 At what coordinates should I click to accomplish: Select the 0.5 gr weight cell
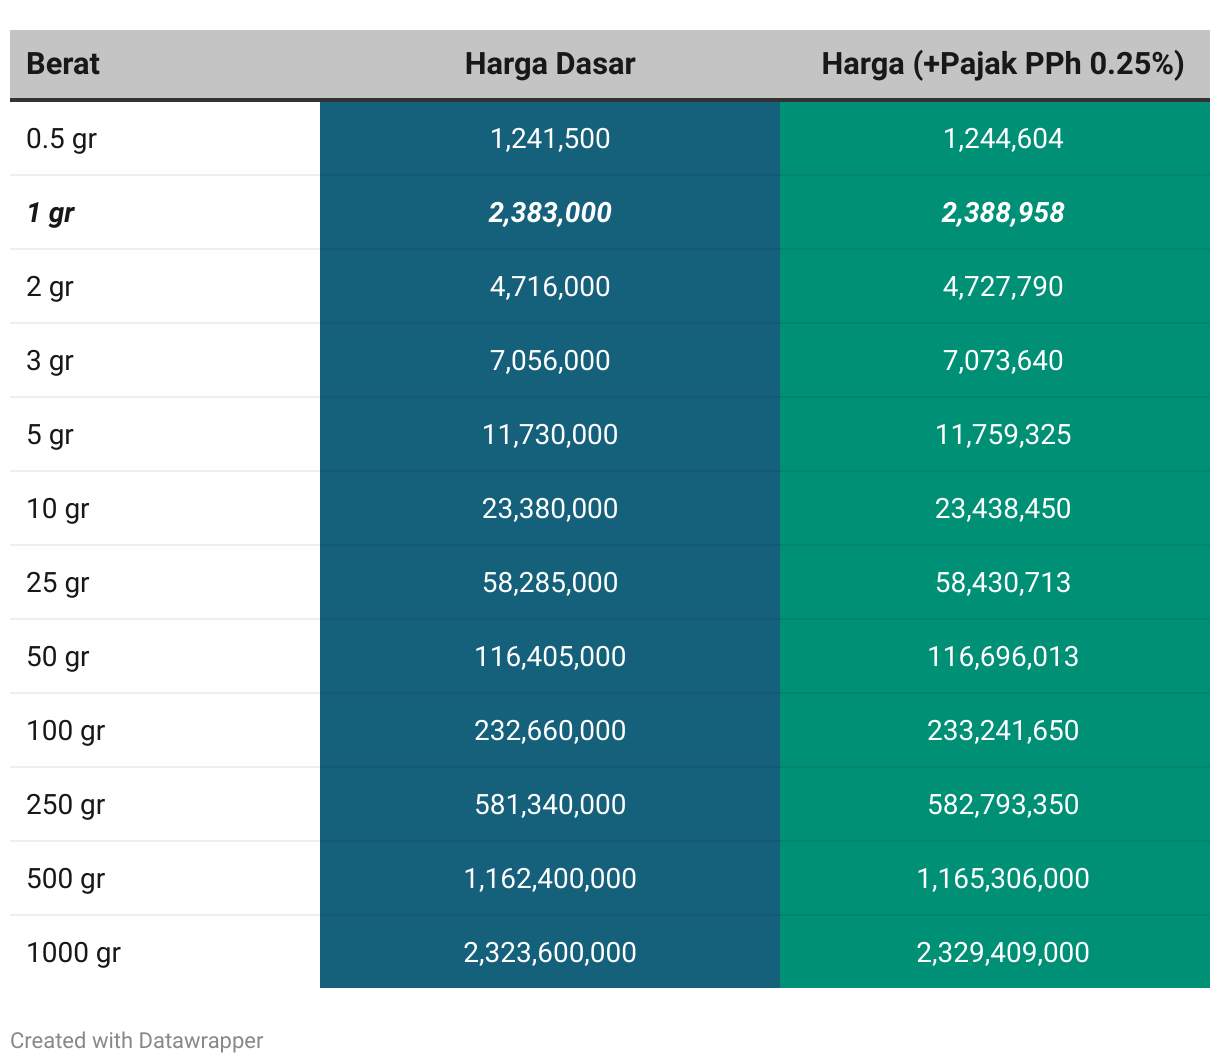click(61, 138)
